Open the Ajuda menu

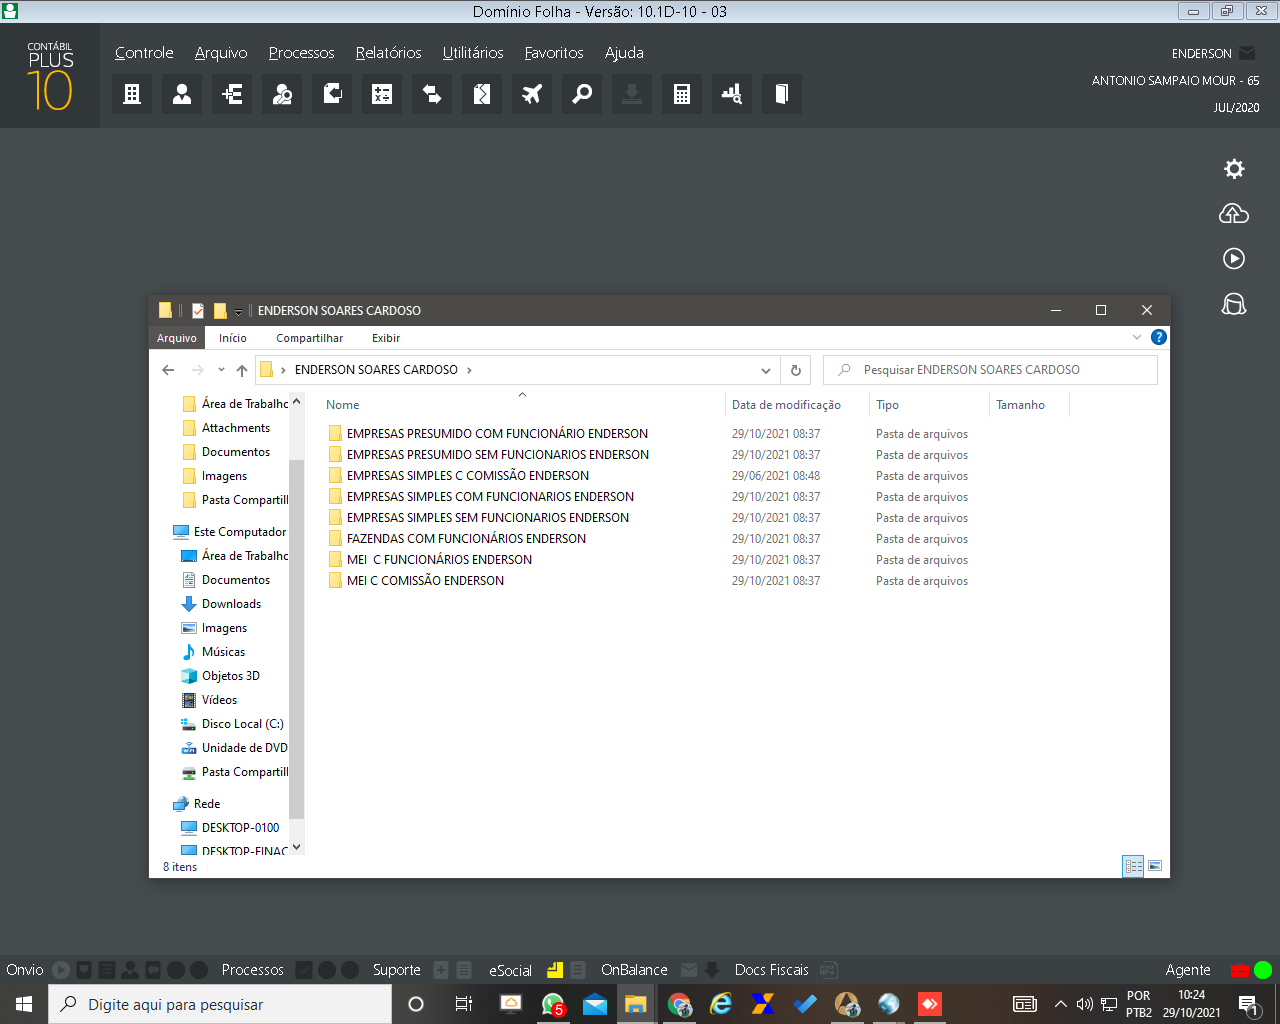point(624,53)
